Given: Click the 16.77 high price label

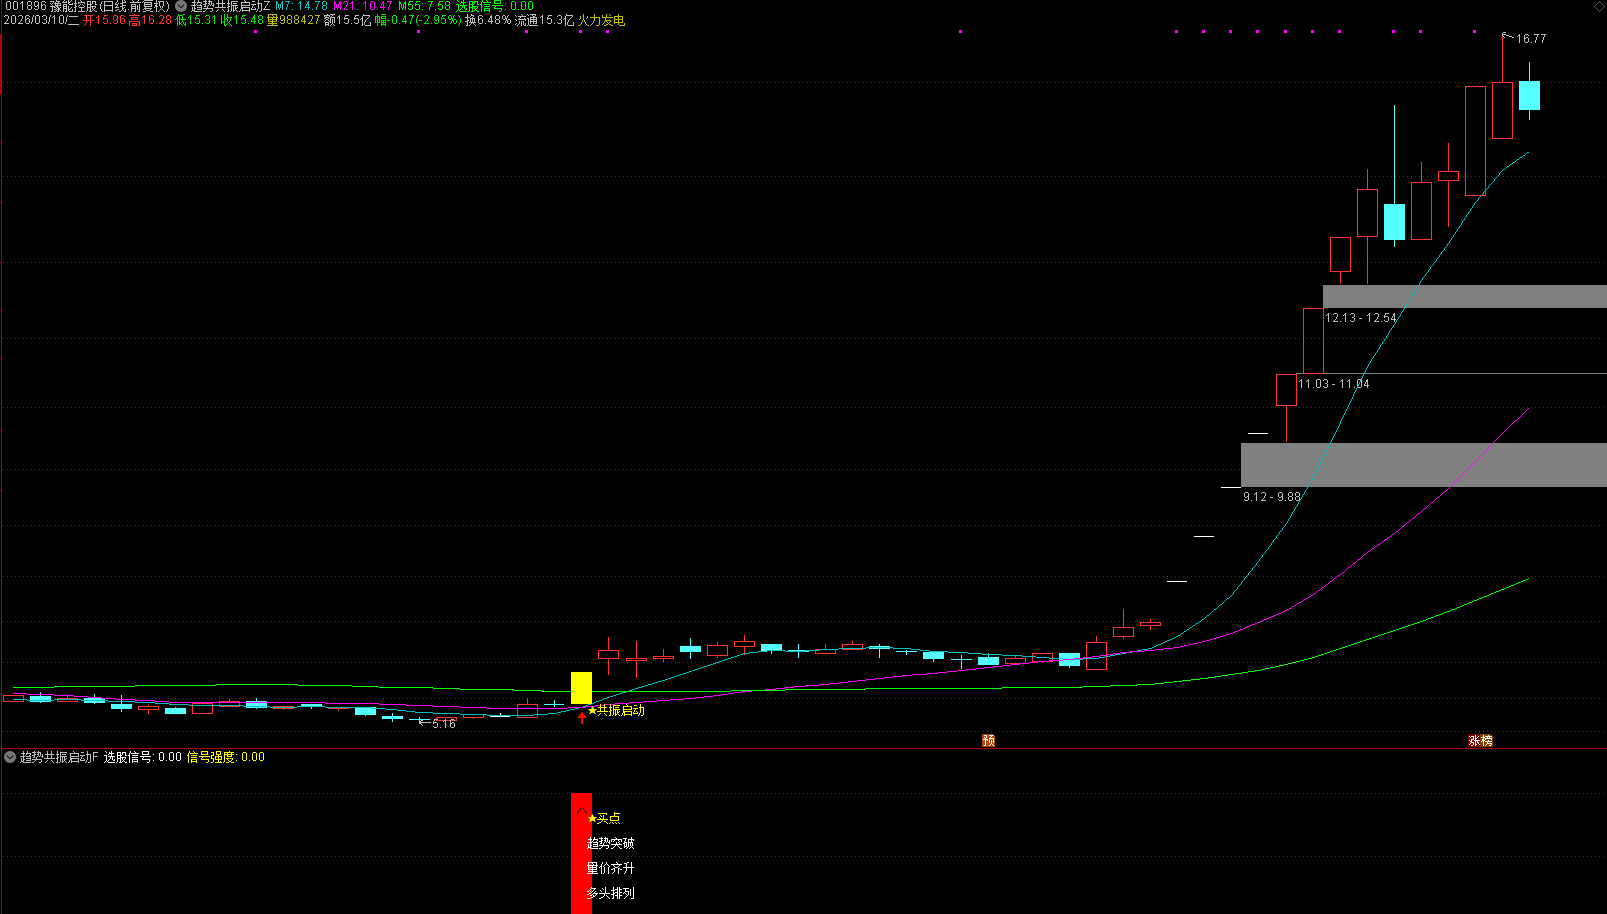Looking at the screenshot, I should (1531, 39).
